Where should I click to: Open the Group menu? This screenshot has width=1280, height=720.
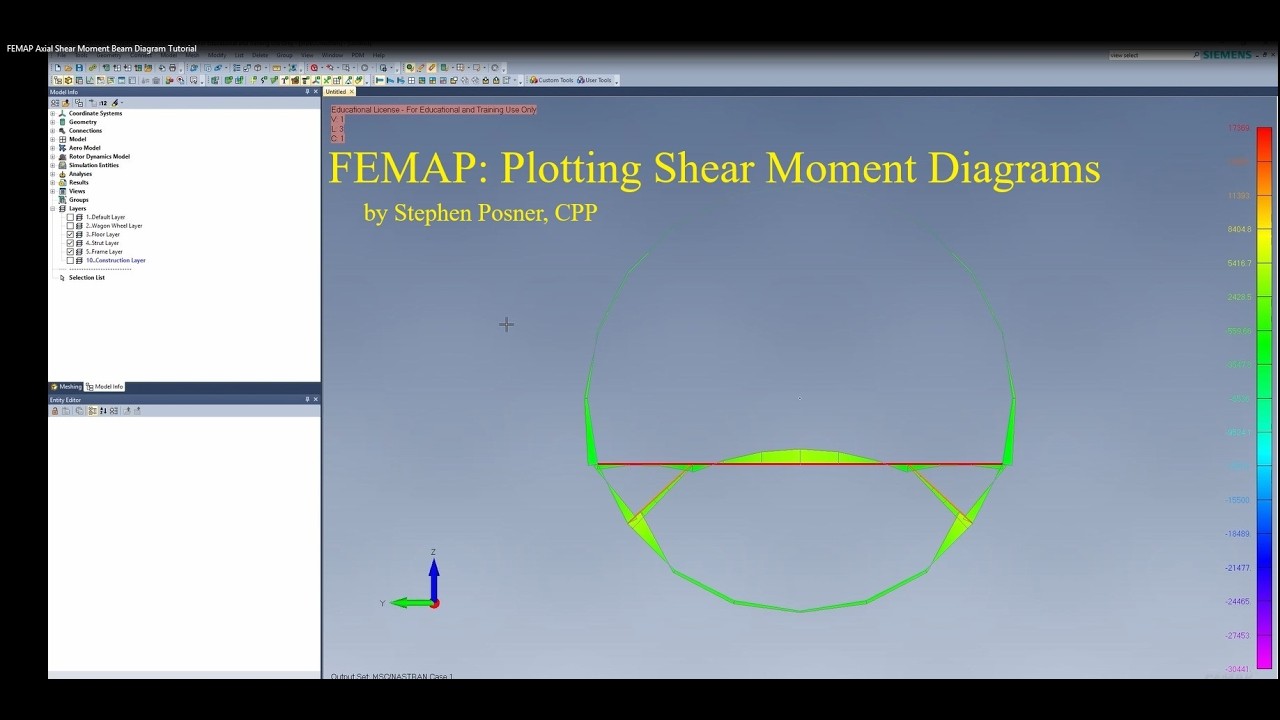tap(284, 55)
